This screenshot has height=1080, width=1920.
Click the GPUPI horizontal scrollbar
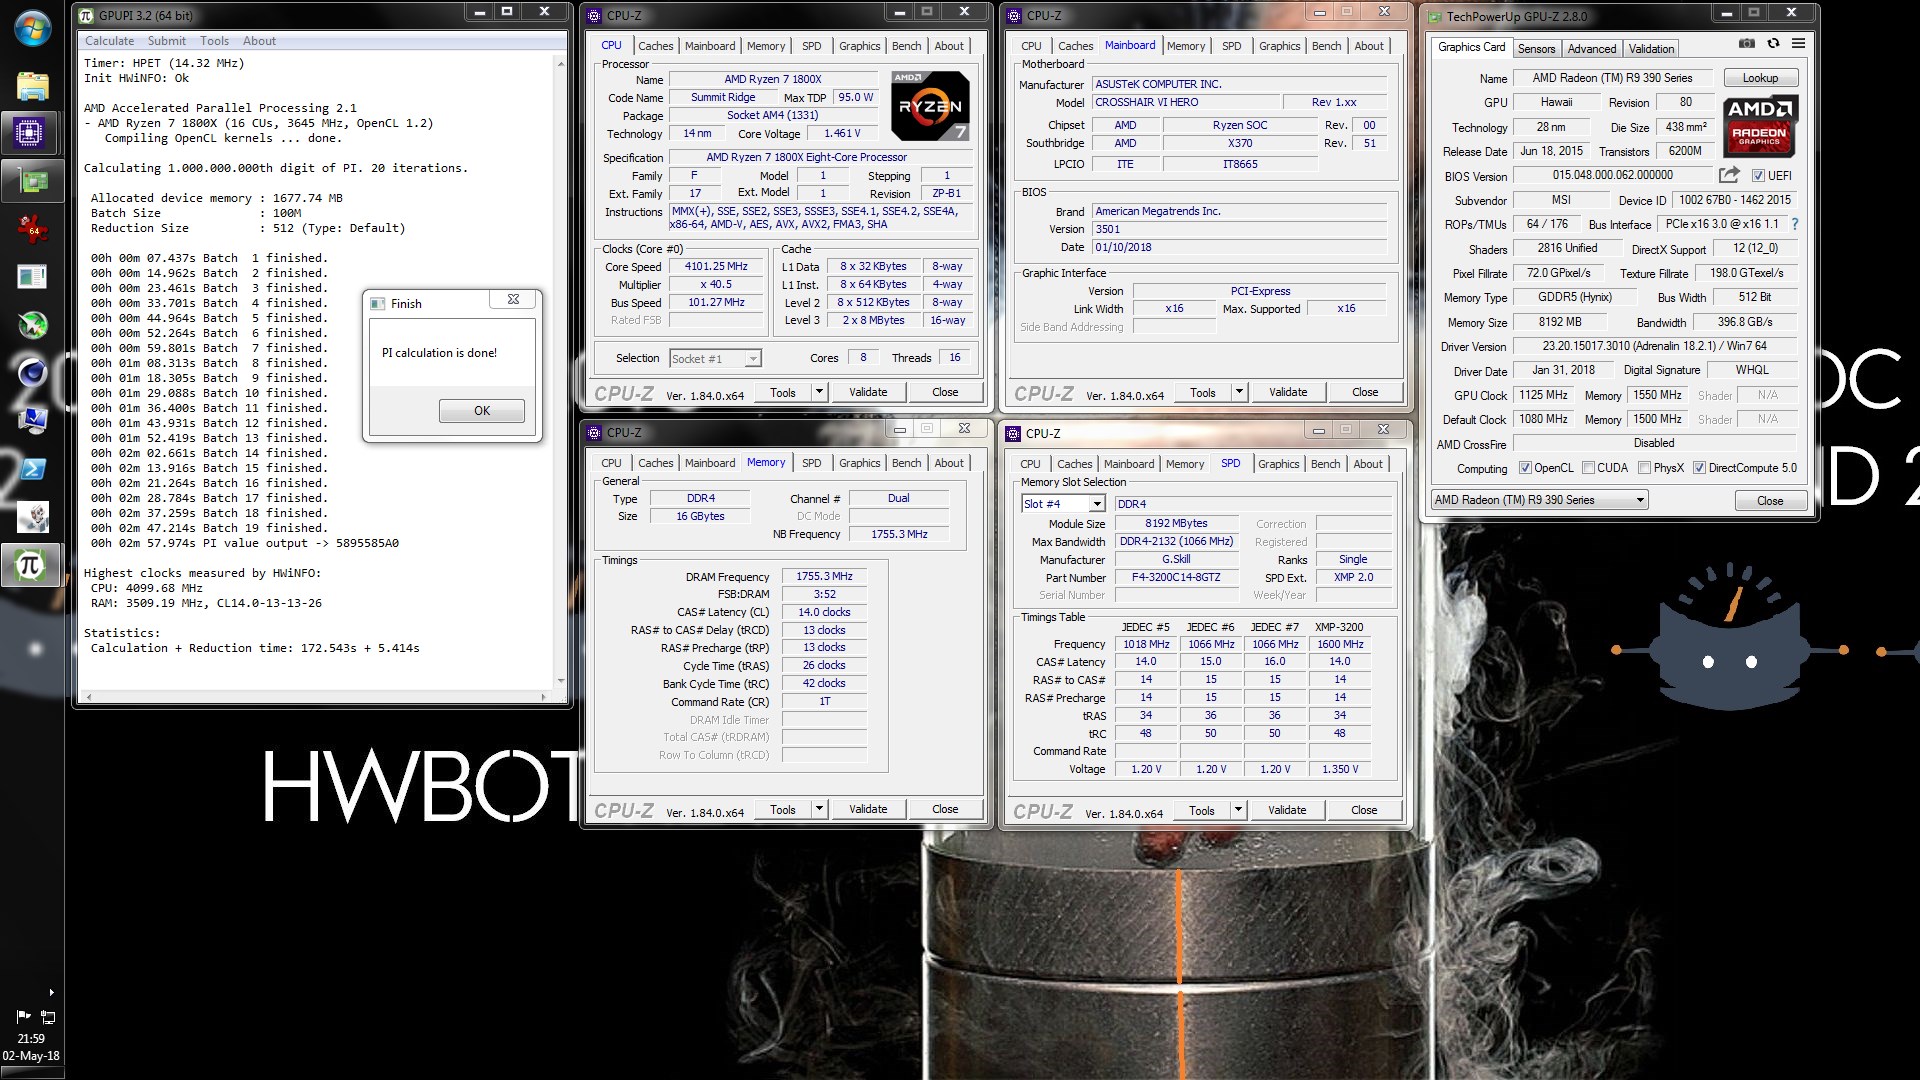click(315, 696)
